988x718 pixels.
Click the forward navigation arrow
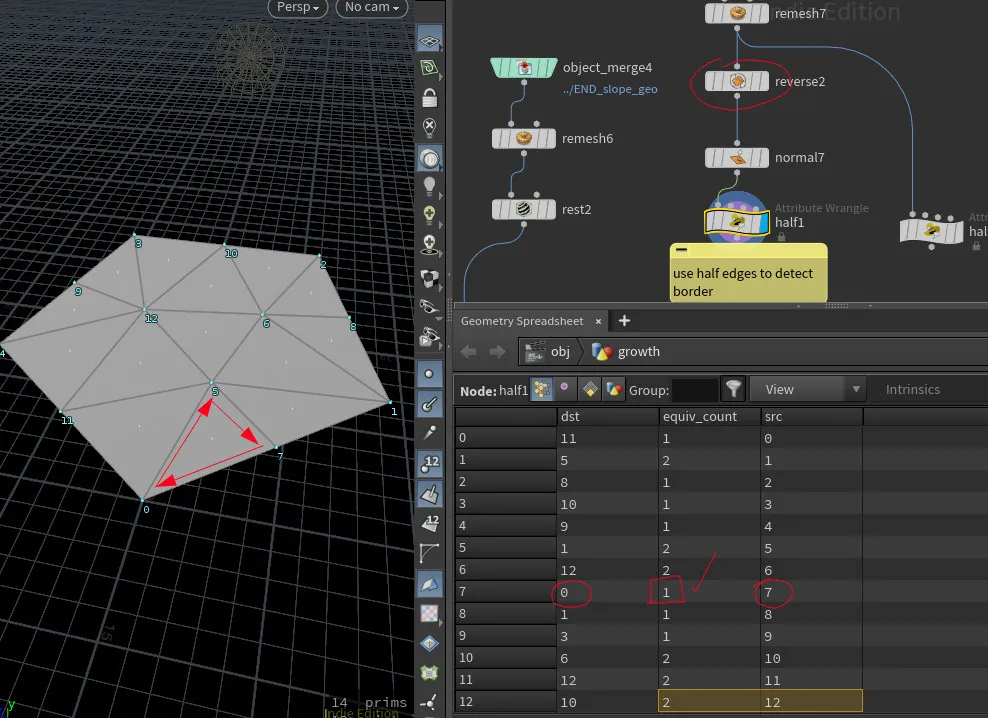(497, 352)
